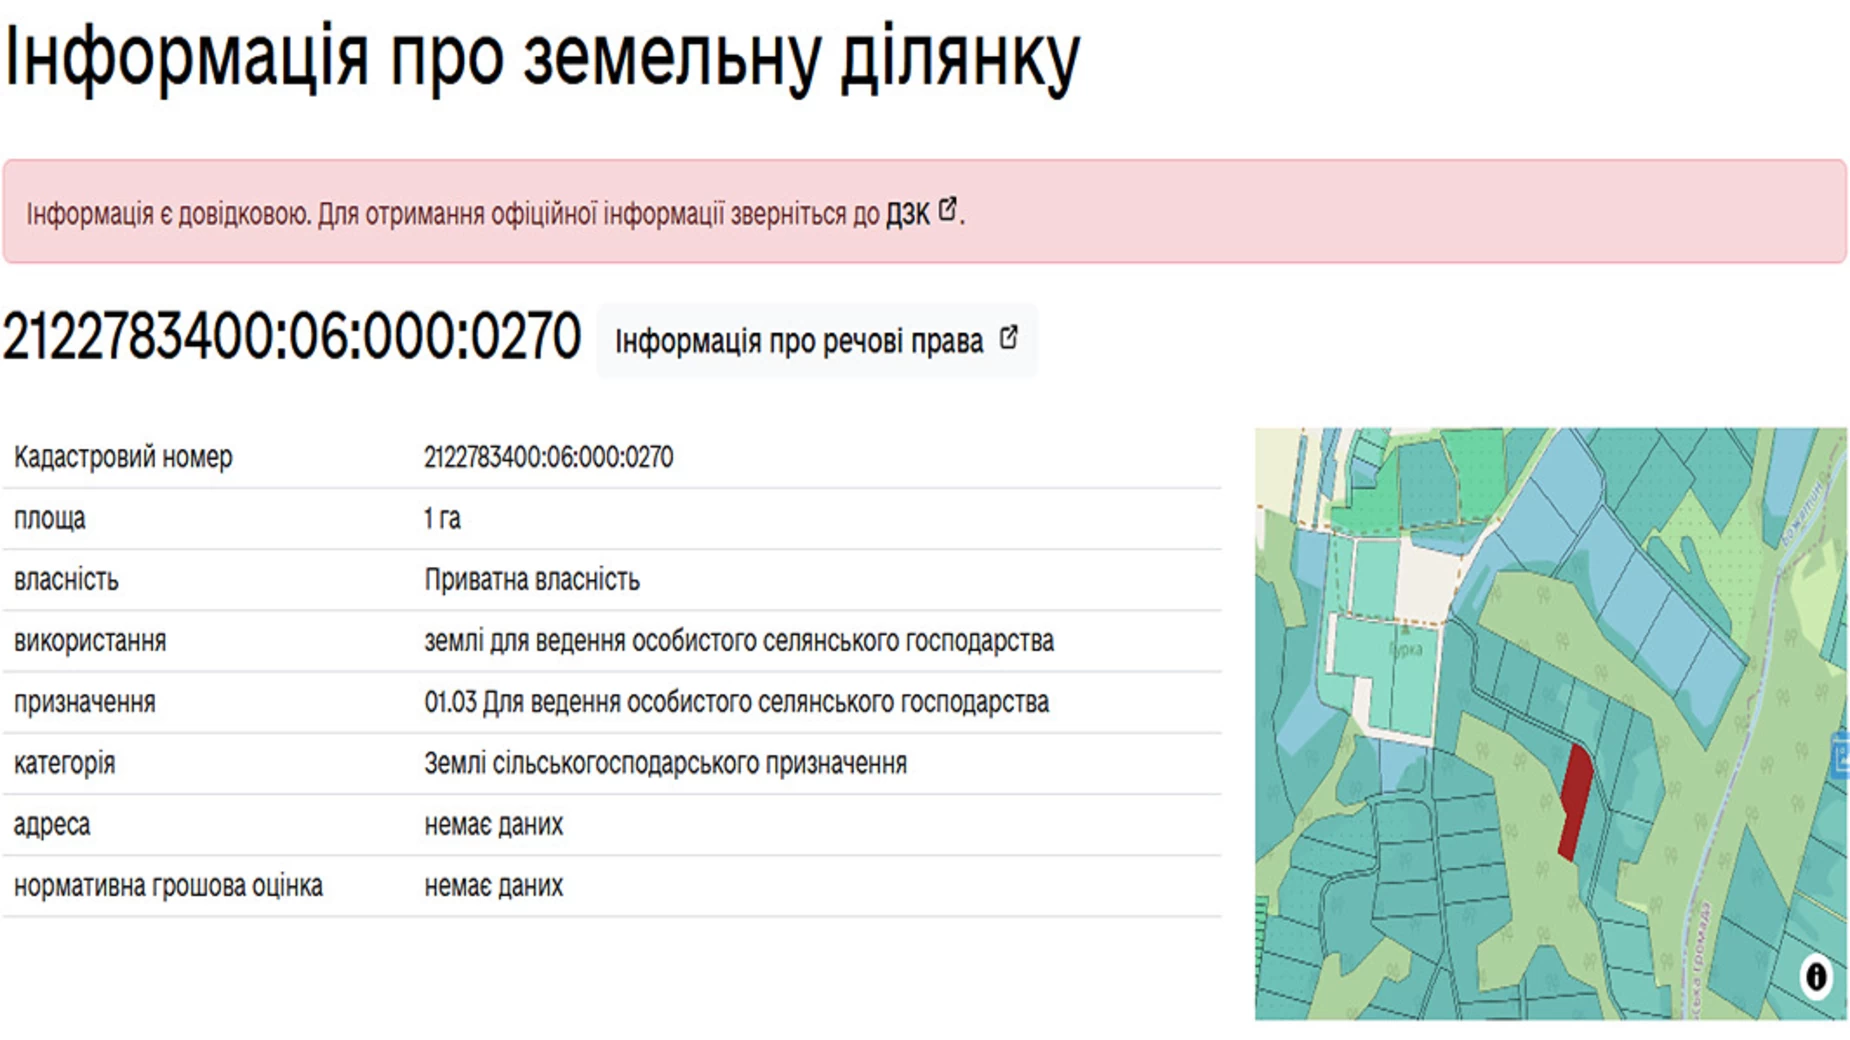The height and width of the screenshot is (1040, 1850).
Task: Click the 'власність' row label
Action: (x=66, y=580)
